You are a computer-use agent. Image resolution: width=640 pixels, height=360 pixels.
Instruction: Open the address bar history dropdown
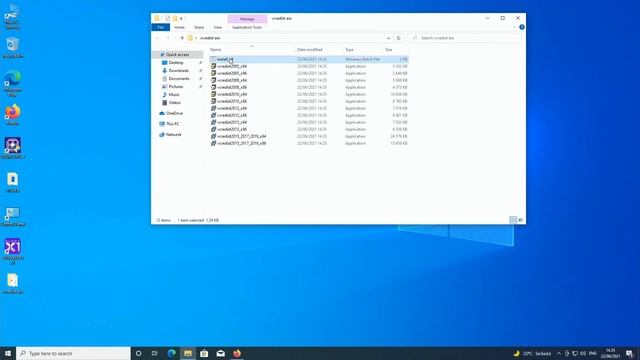pos(388,38)
